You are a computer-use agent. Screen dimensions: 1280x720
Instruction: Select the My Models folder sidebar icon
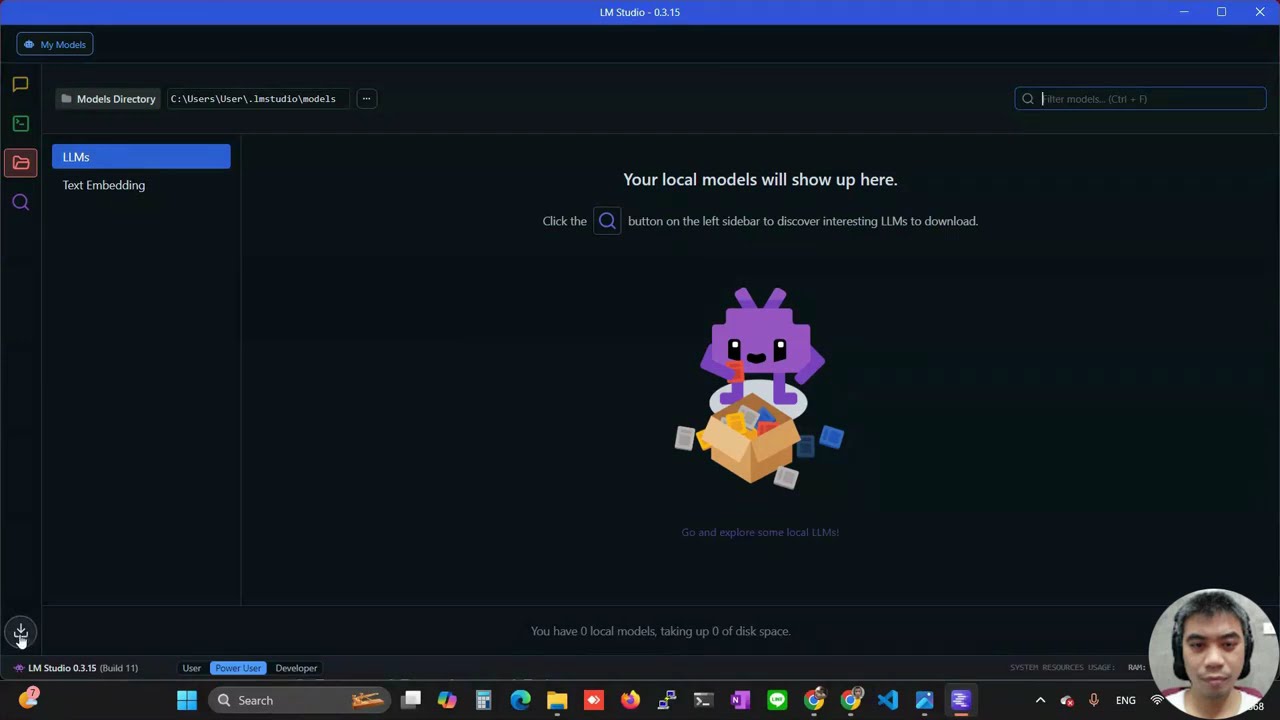click(20, 163)
